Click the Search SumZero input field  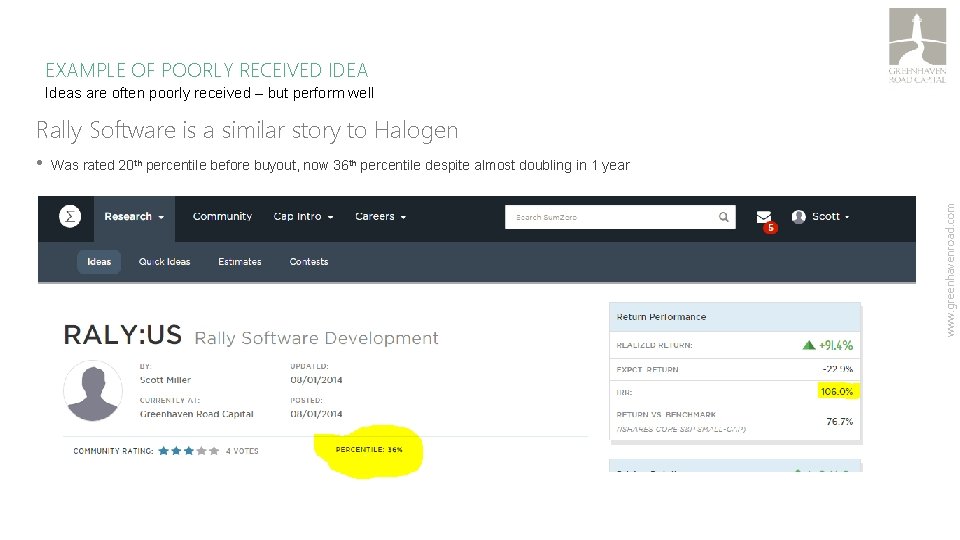(x=620, y=217)
